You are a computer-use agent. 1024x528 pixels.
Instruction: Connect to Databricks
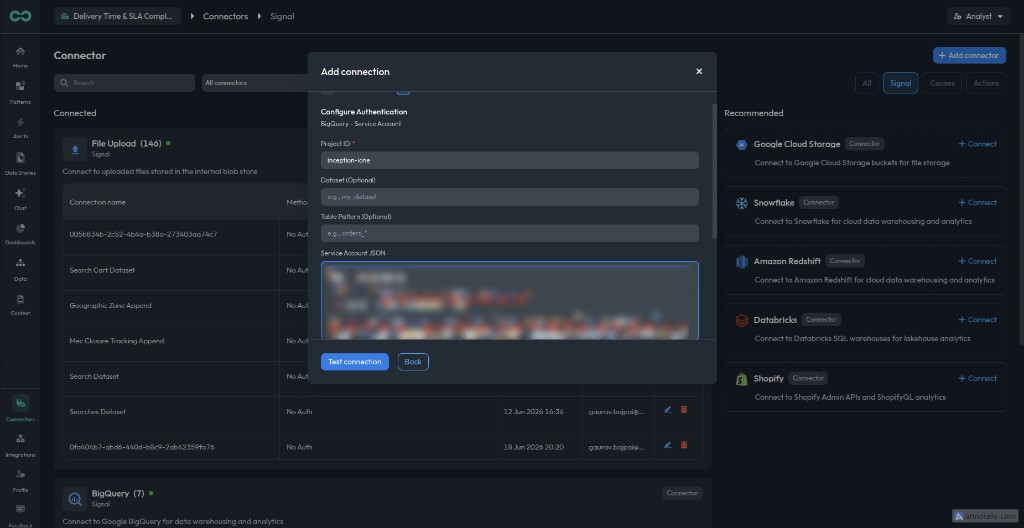pos(977,320)
